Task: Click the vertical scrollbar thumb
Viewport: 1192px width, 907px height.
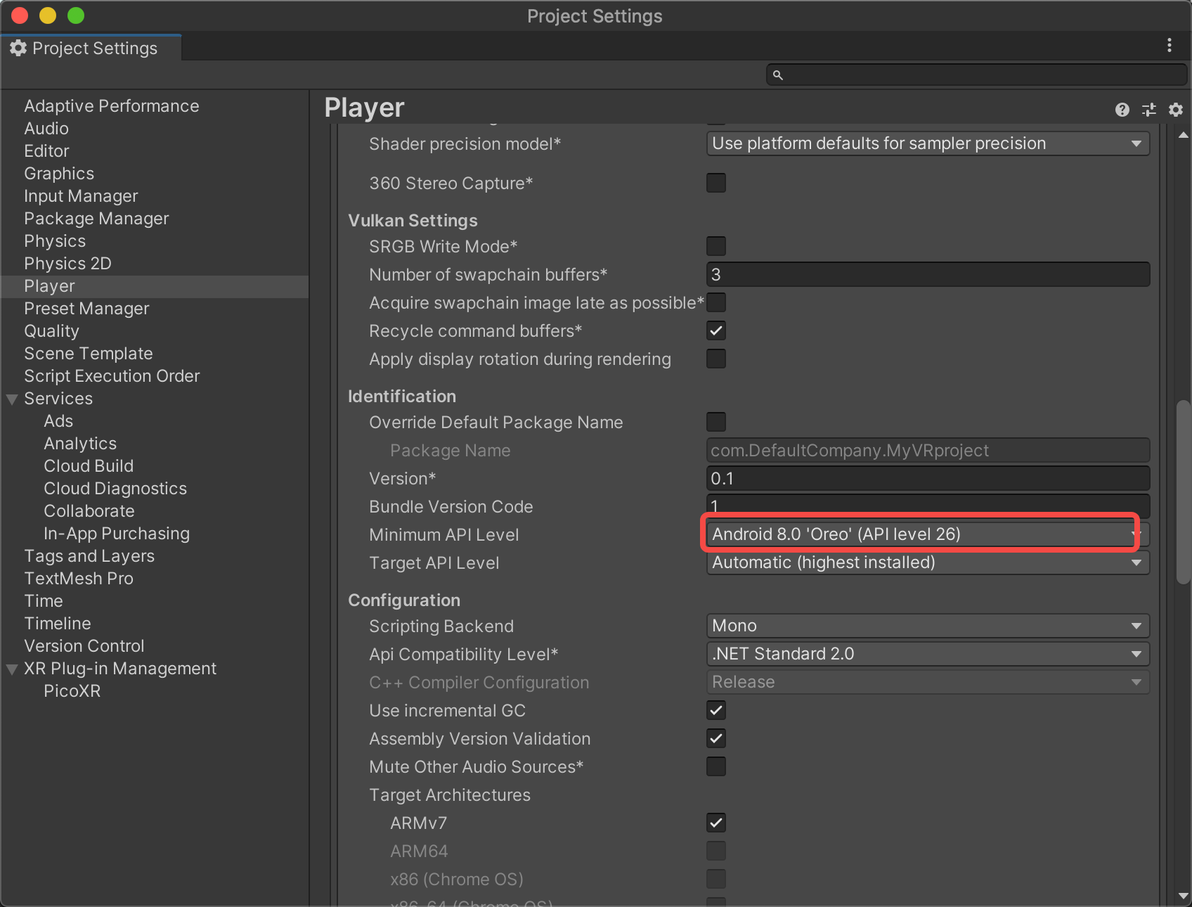Action: 1183,490
